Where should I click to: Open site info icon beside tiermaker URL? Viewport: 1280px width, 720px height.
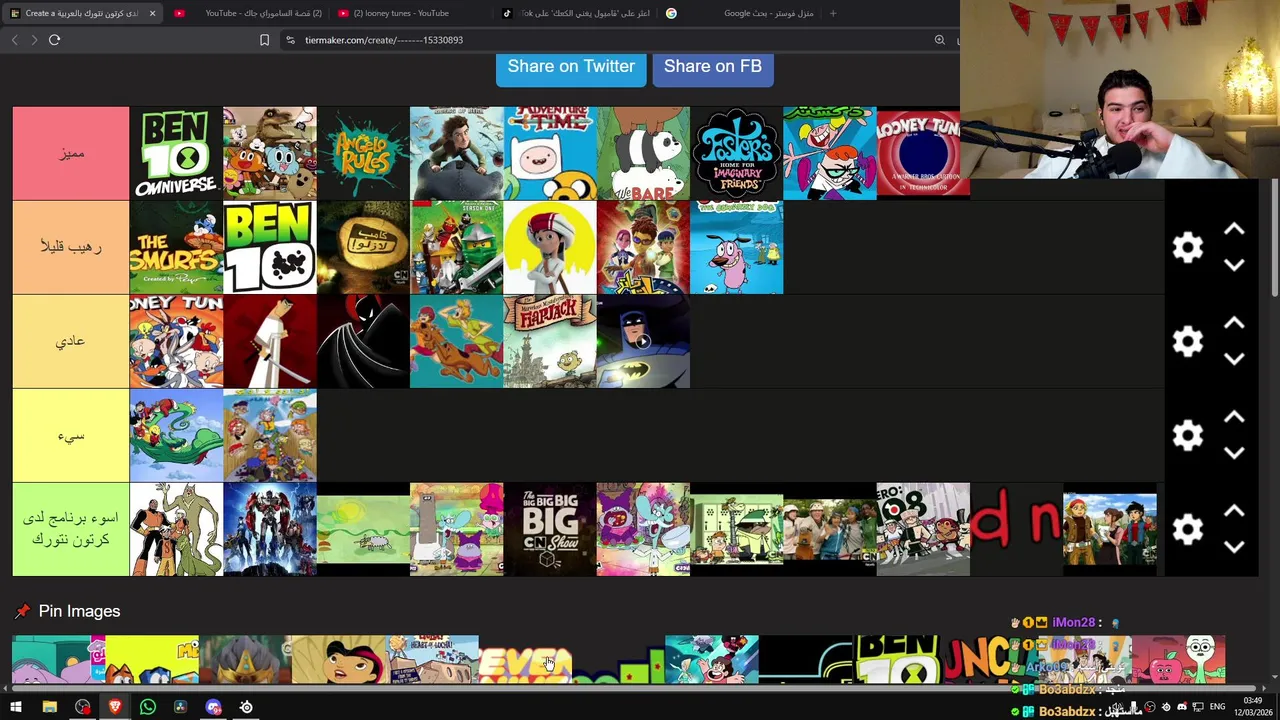290,40
